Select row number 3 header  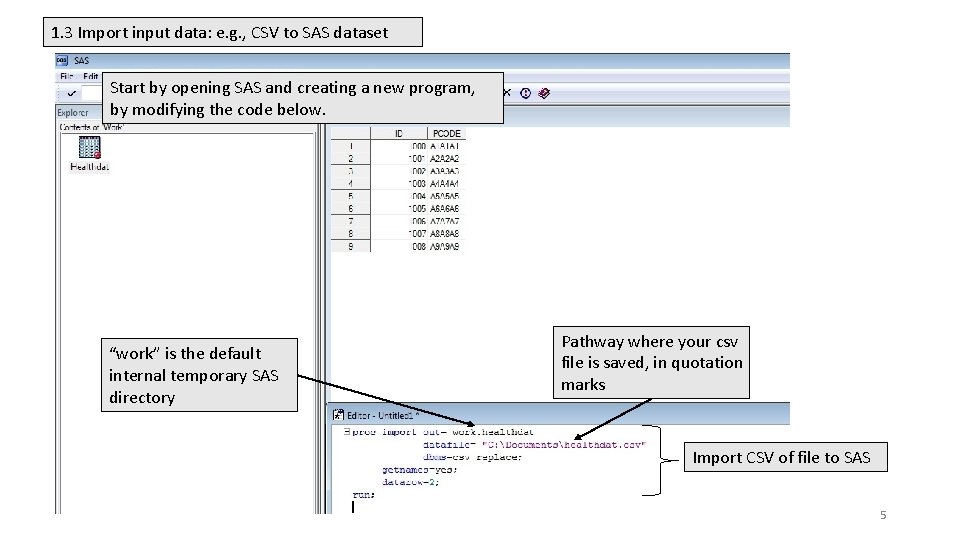(351, 171)
